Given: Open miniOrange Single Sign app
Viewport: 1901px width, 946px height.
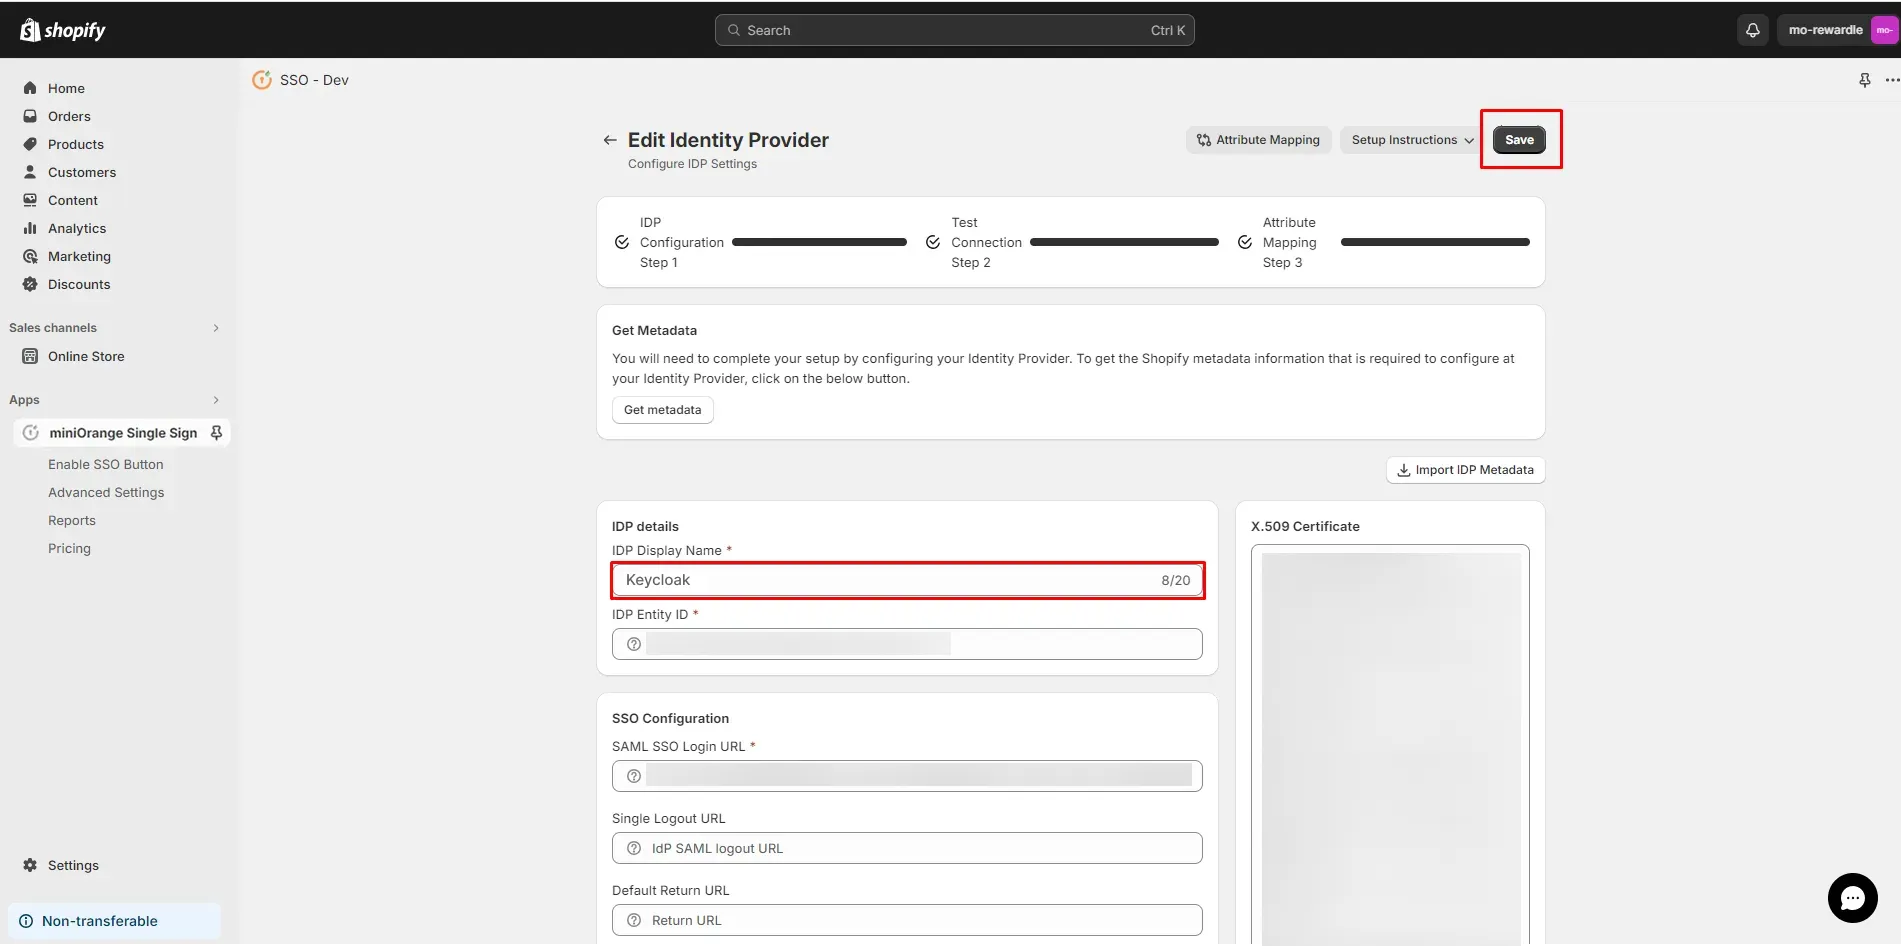Looking at the screenshot, I should [x=123, y=433].
